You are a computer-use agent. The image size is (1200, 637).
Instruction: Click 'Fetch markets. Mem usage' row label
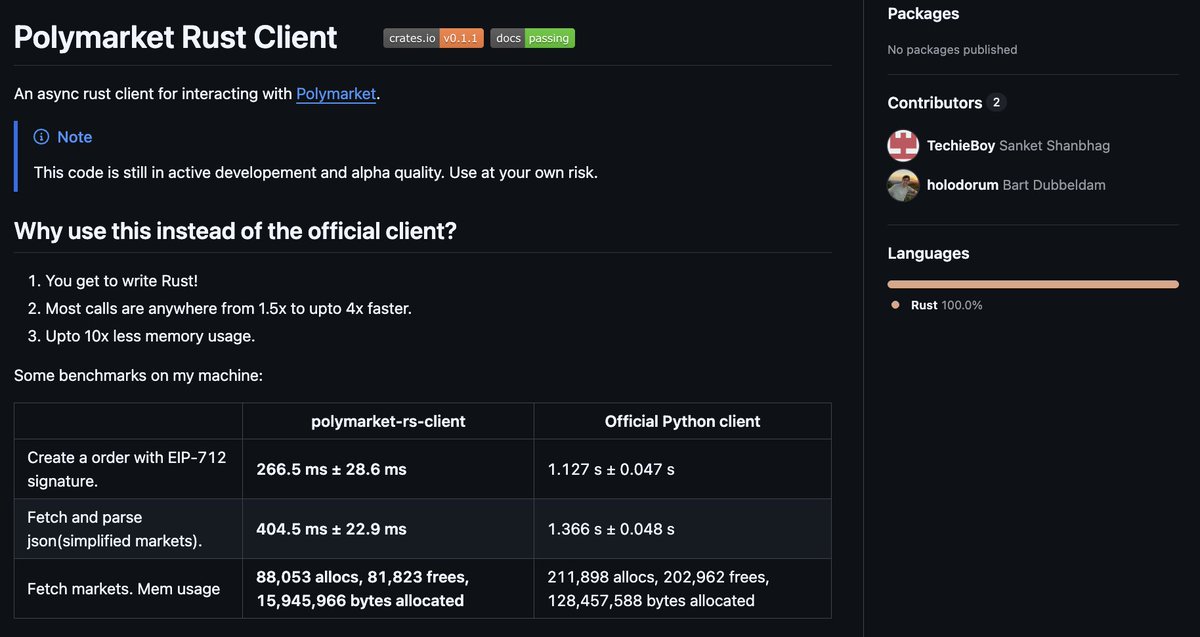pos(128,589)
